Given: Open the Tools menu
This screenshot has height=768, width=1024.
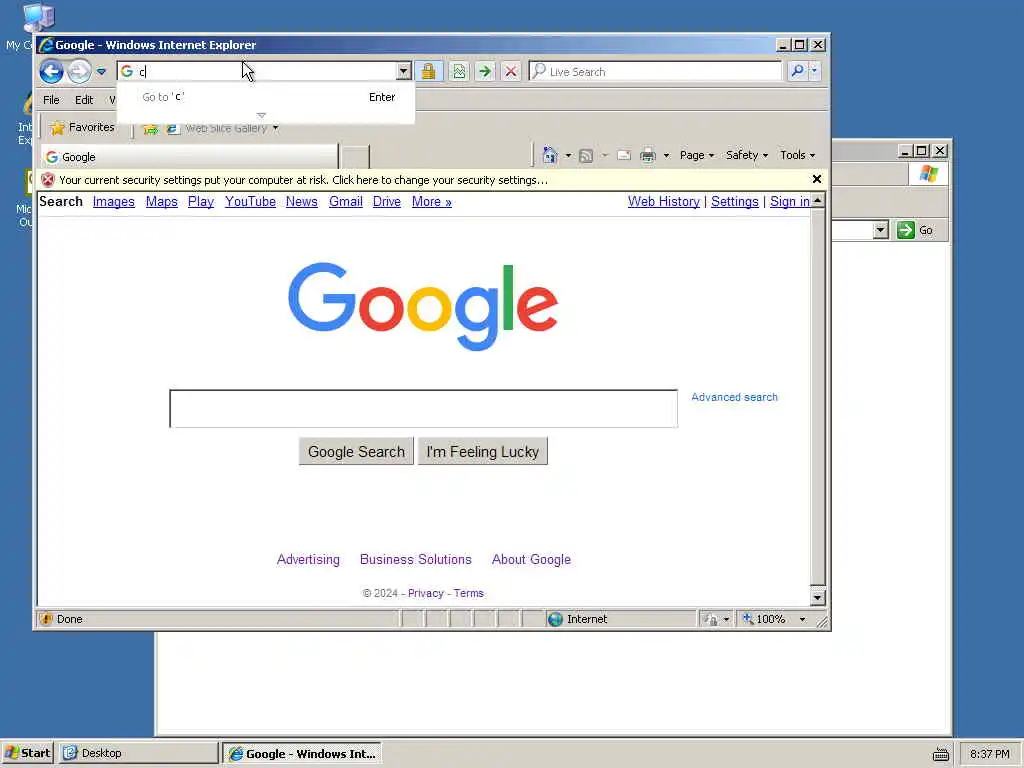Looking at the screenshot, I should pyautogui.click(x=797, y=155).
